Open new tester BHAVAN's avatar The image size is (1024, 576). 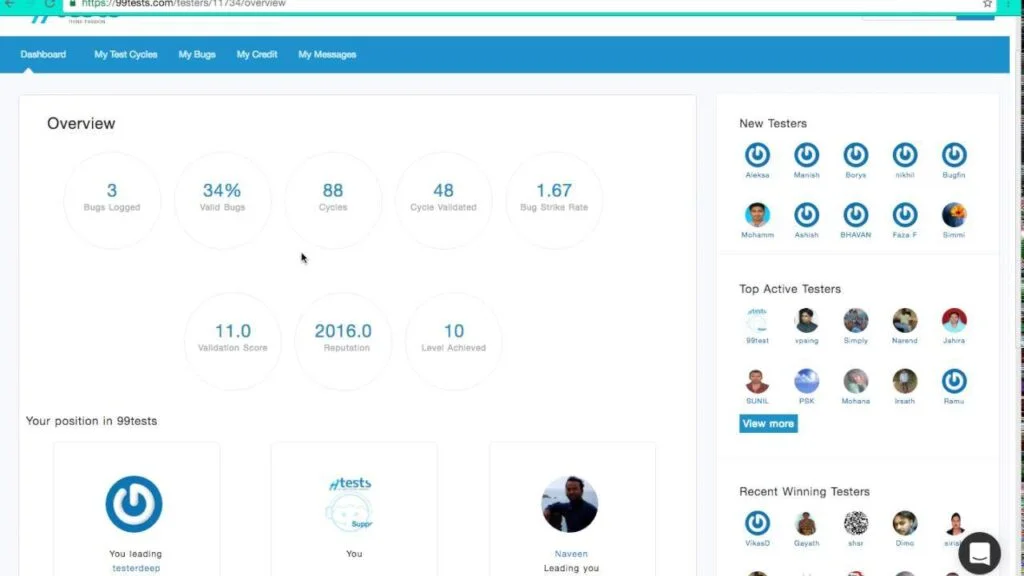856,215
